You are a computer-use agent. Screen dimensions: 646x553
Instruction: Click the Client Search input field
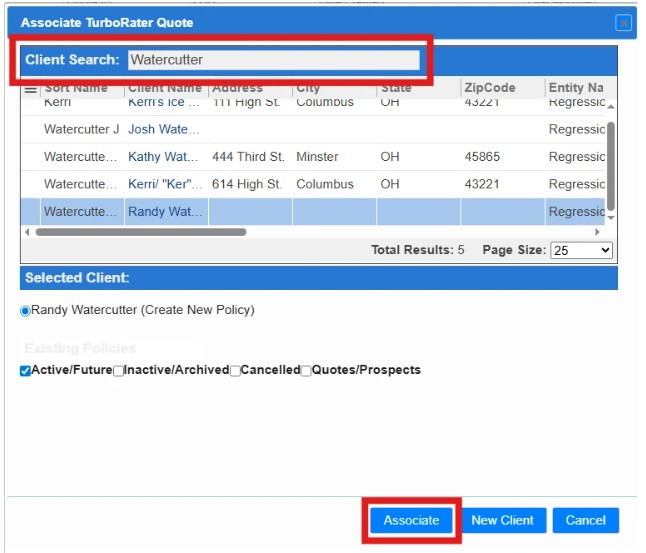tap(274, 60)
